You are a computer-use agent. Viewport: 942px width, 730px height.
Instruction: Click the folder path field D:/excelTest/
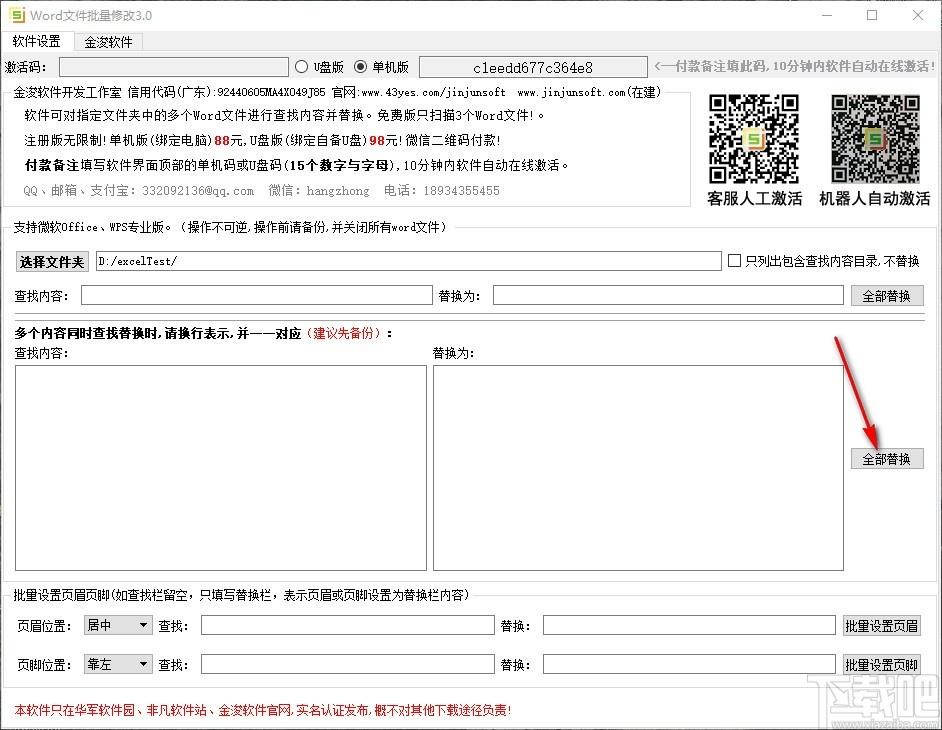pos(409,261)
